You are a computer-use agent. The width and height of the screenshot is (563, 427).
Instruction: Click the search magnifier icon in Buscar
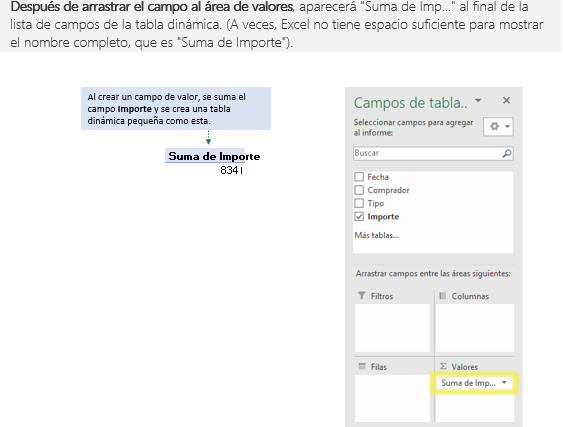pos(507,153)
